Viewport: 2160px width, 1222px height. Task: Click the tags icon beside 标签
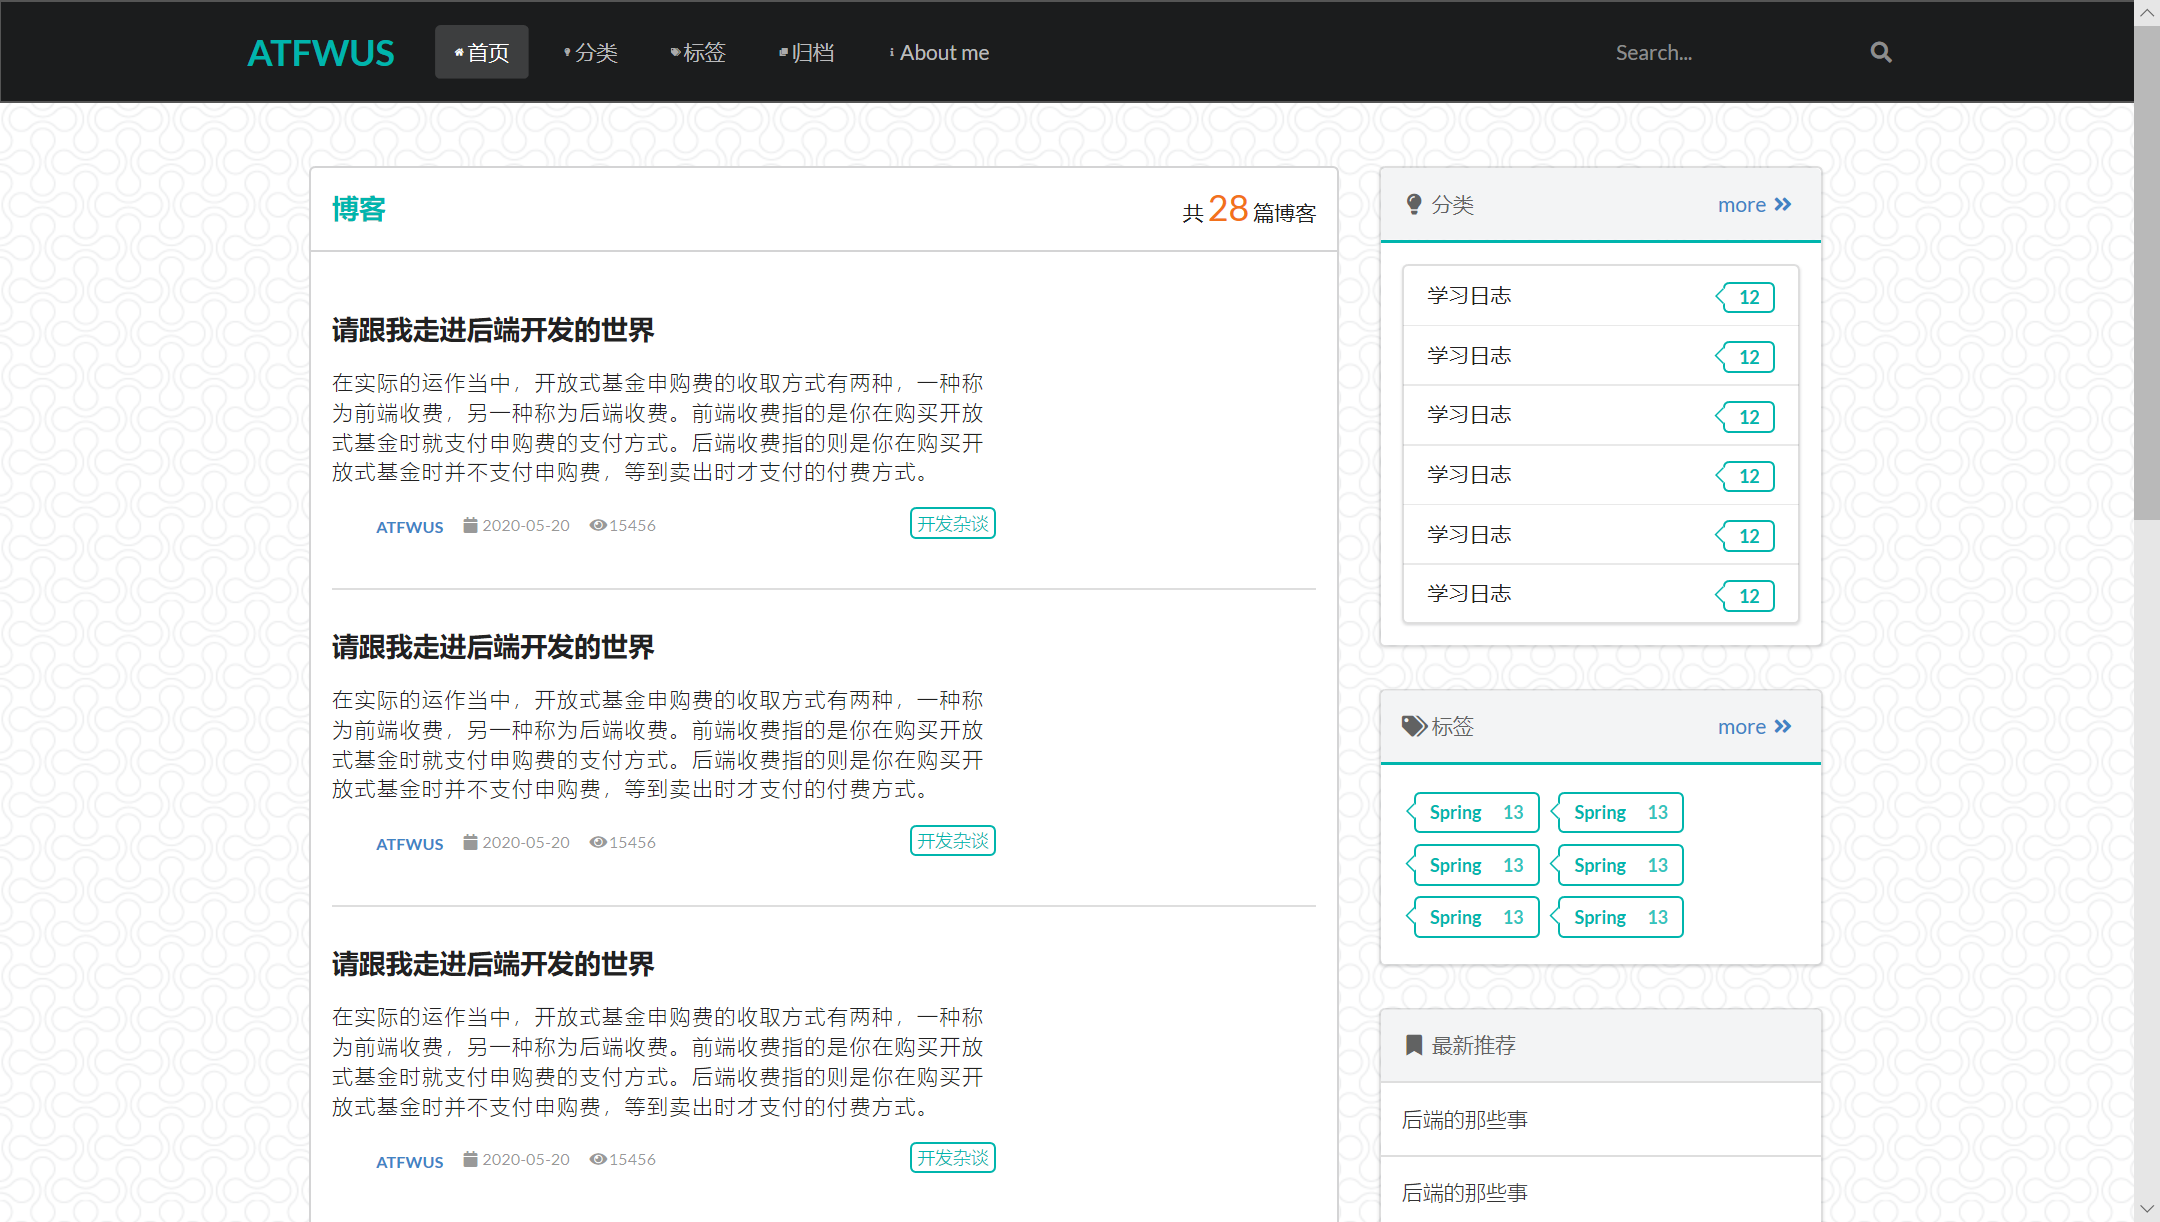1414,727
